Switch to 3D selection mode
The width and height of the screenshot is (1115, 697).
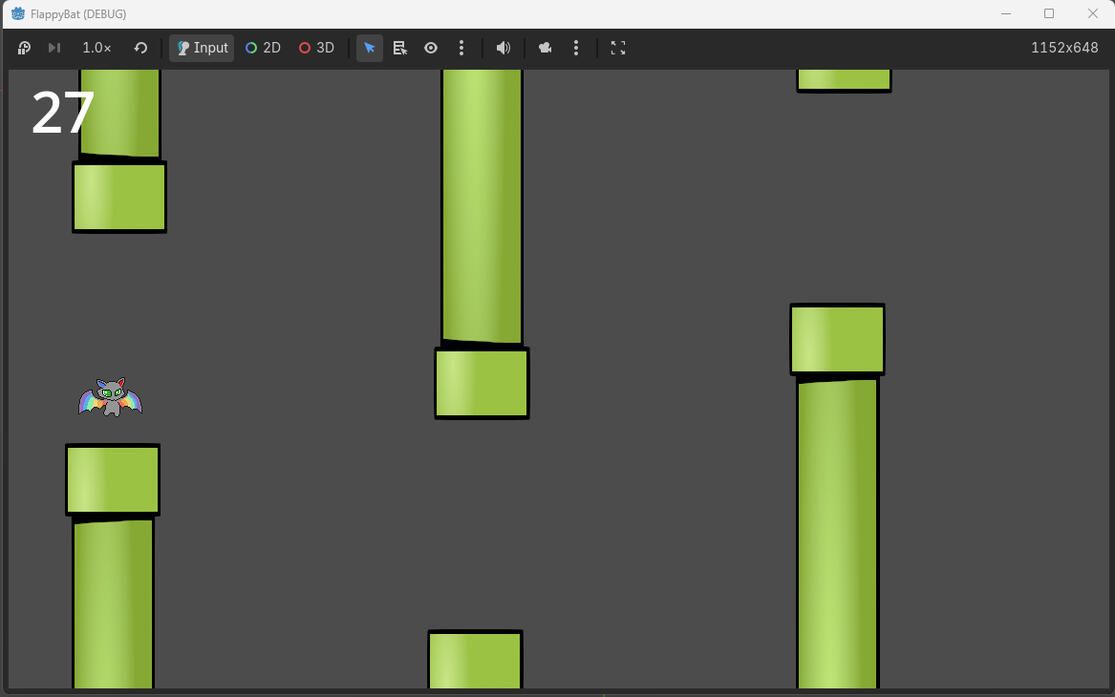click(x=316, y=48)
